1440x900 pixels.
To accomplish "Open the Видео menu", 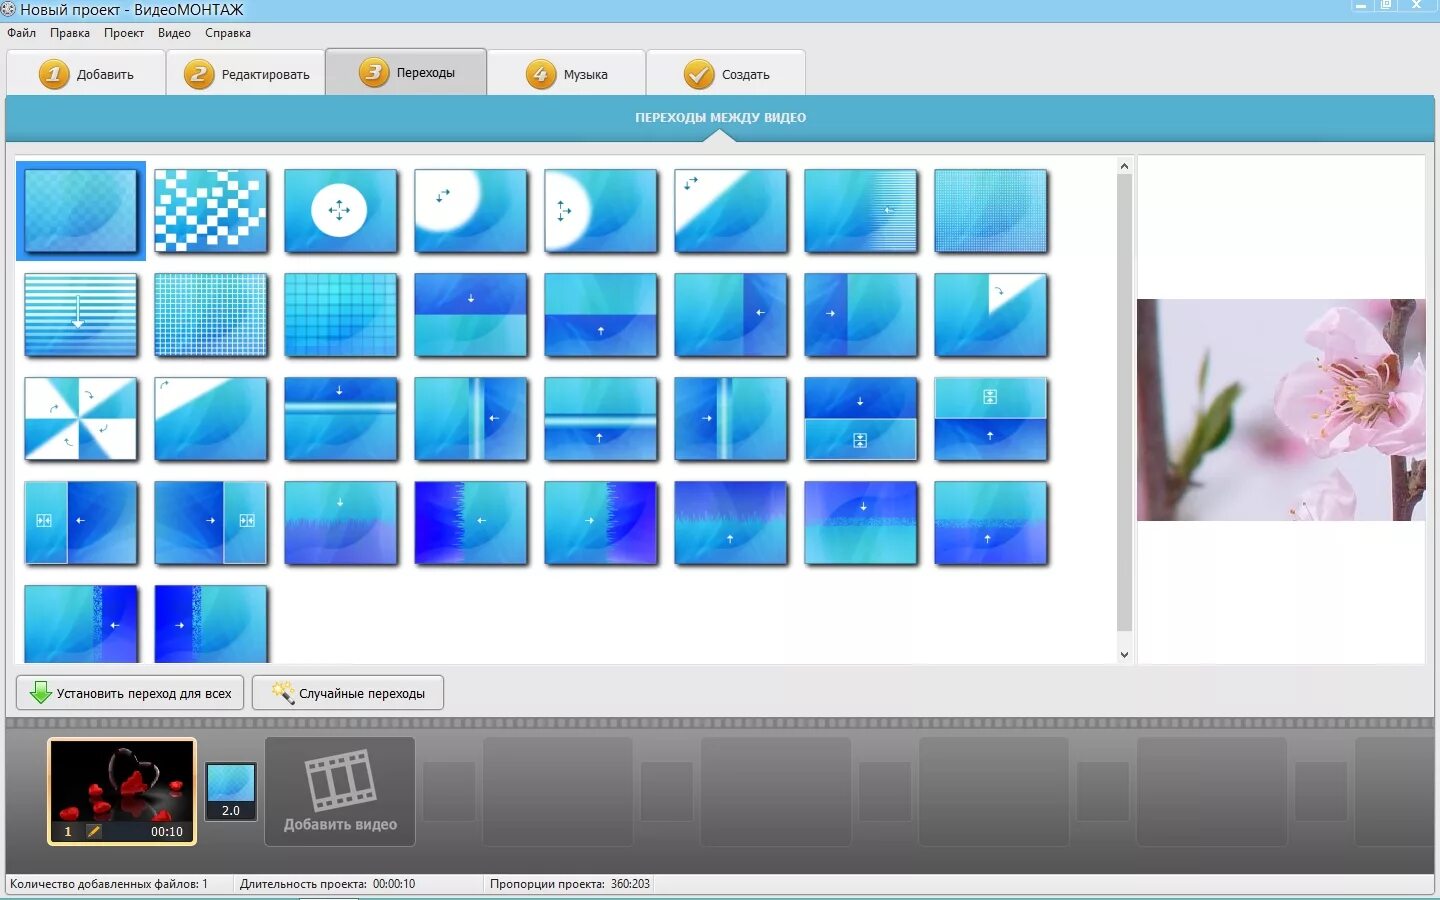I will pyautogui.click(x=174, y=33).
